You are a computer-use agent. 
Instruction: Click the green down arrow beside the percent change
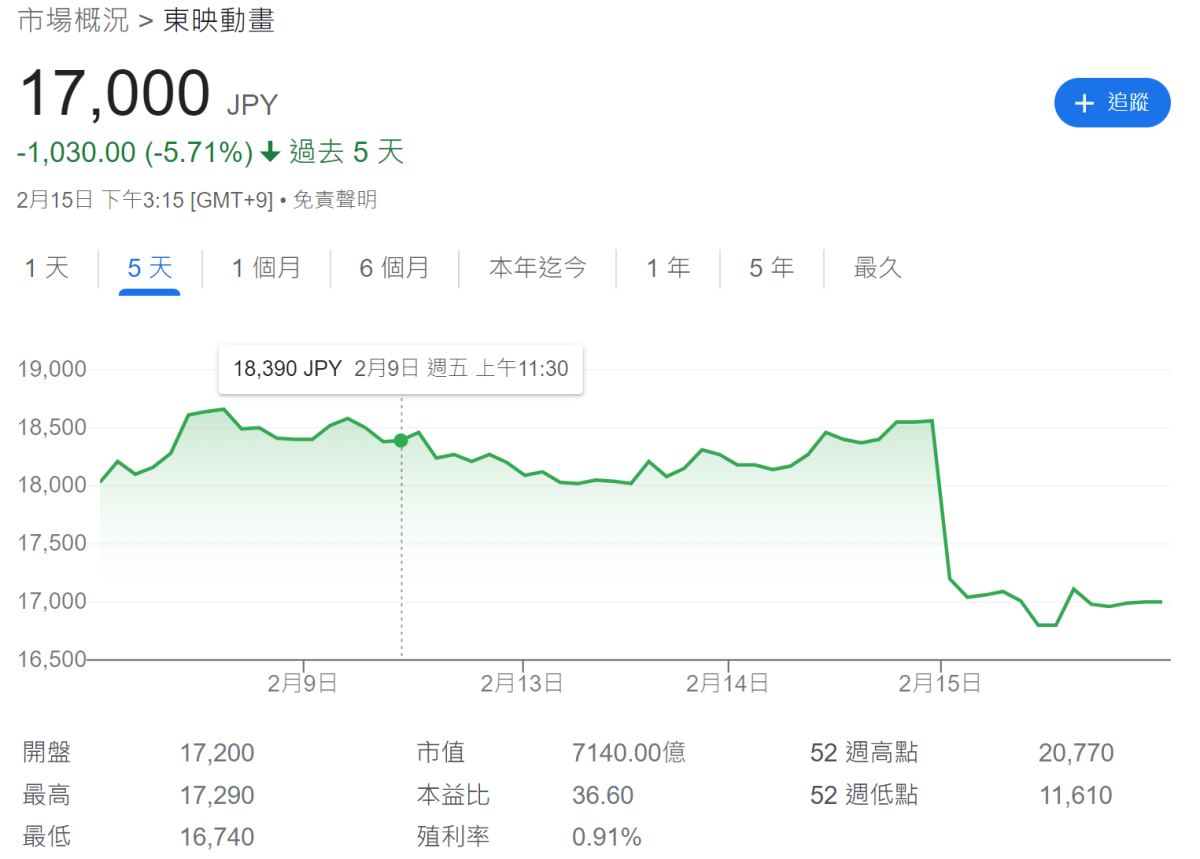[269, 153]
